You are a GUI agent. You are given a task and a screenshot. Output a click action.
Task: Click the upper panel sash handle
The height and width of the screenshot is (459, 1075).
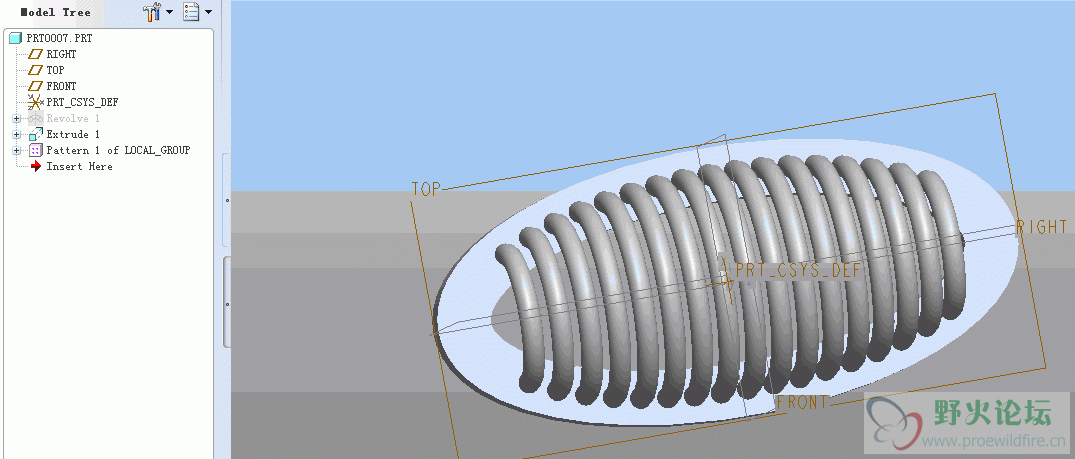pyautogui.click(x=228, y=200)
